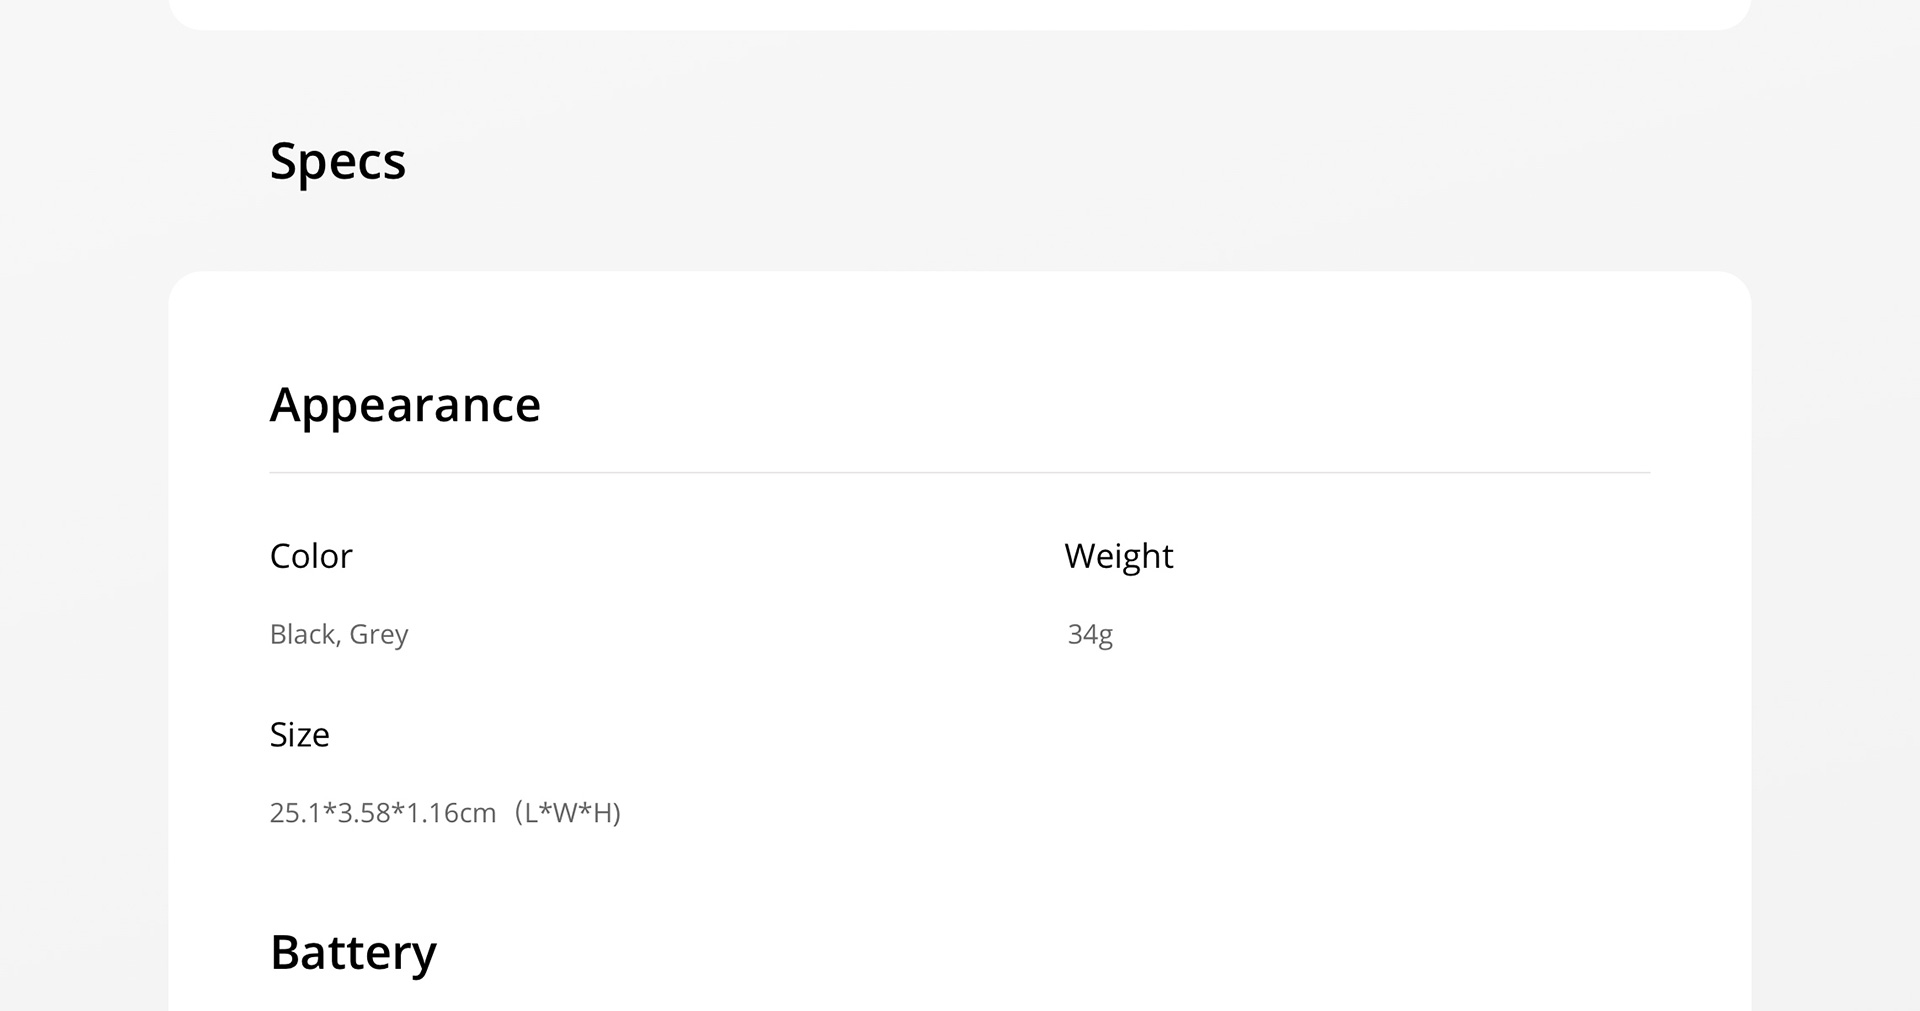Click the number 25.1 in Size value

coord(295,813)
